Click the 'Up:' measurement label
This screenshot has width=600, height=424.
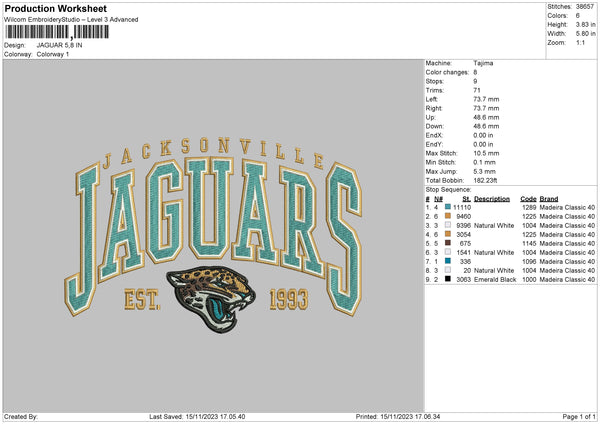pyautogui.click(x=430, y=117)
